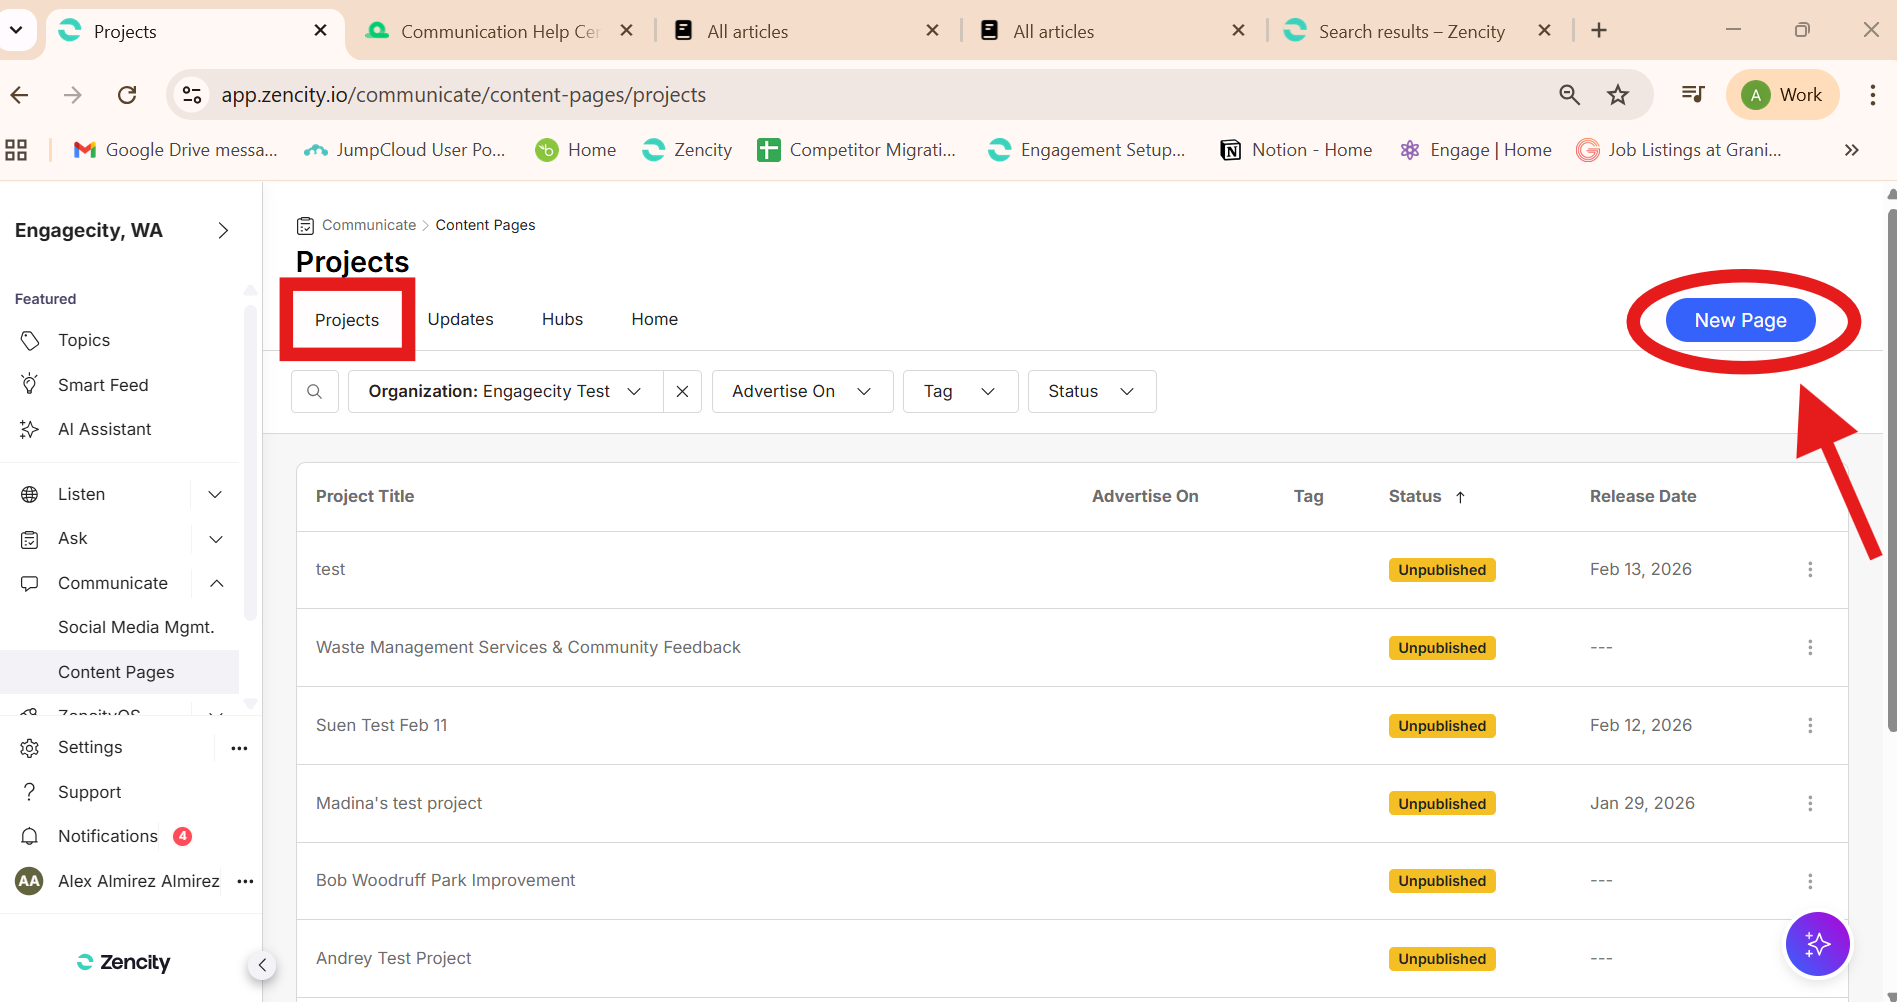This screenshot has width=1897, height=1002.
Task: Click the search magnifier icon in filters
Action: coord(315,391)
